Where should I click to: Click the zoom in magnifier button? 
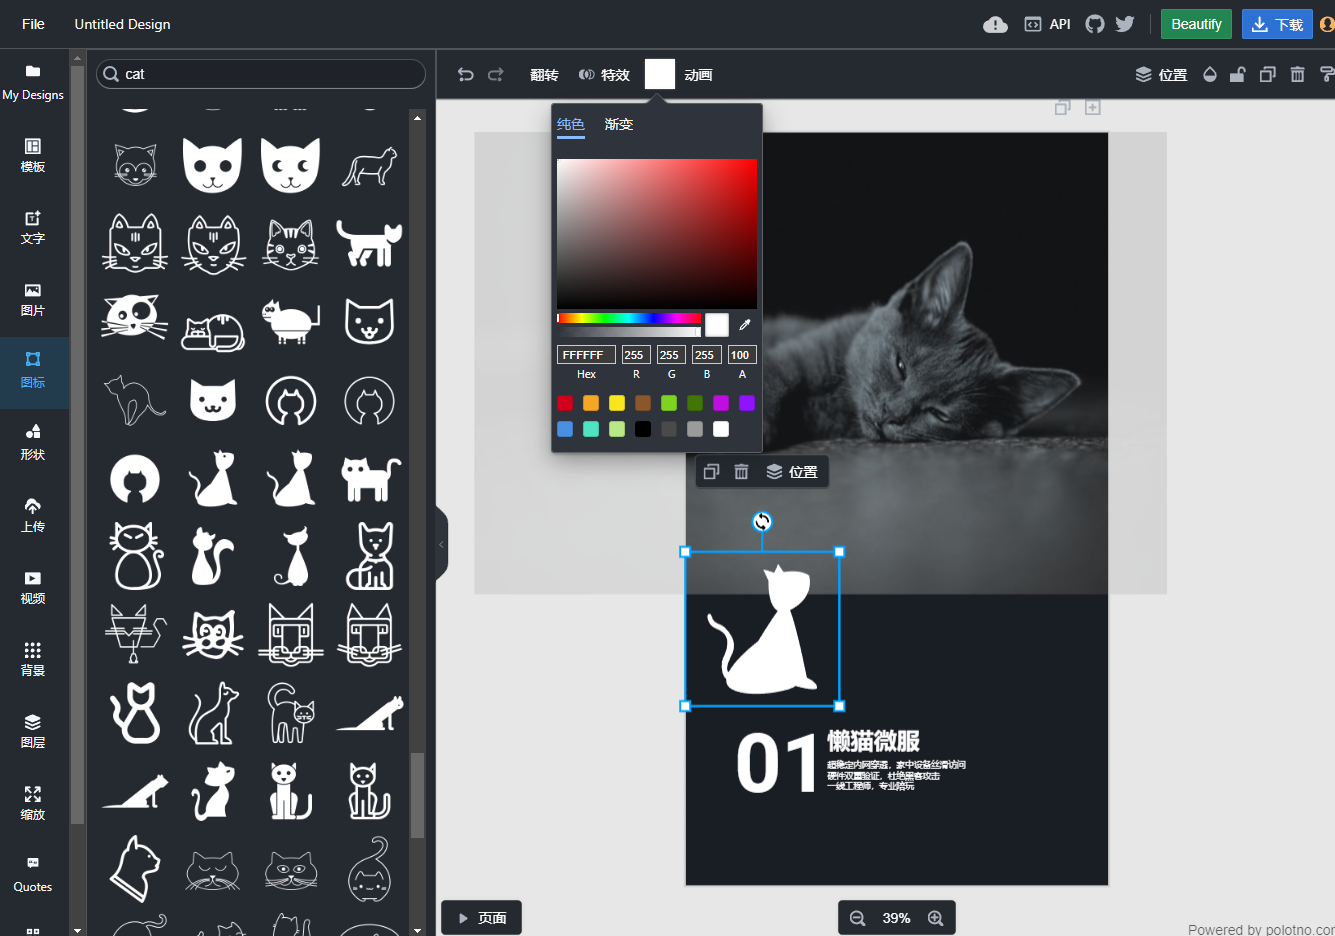click(x=936, y=918)
